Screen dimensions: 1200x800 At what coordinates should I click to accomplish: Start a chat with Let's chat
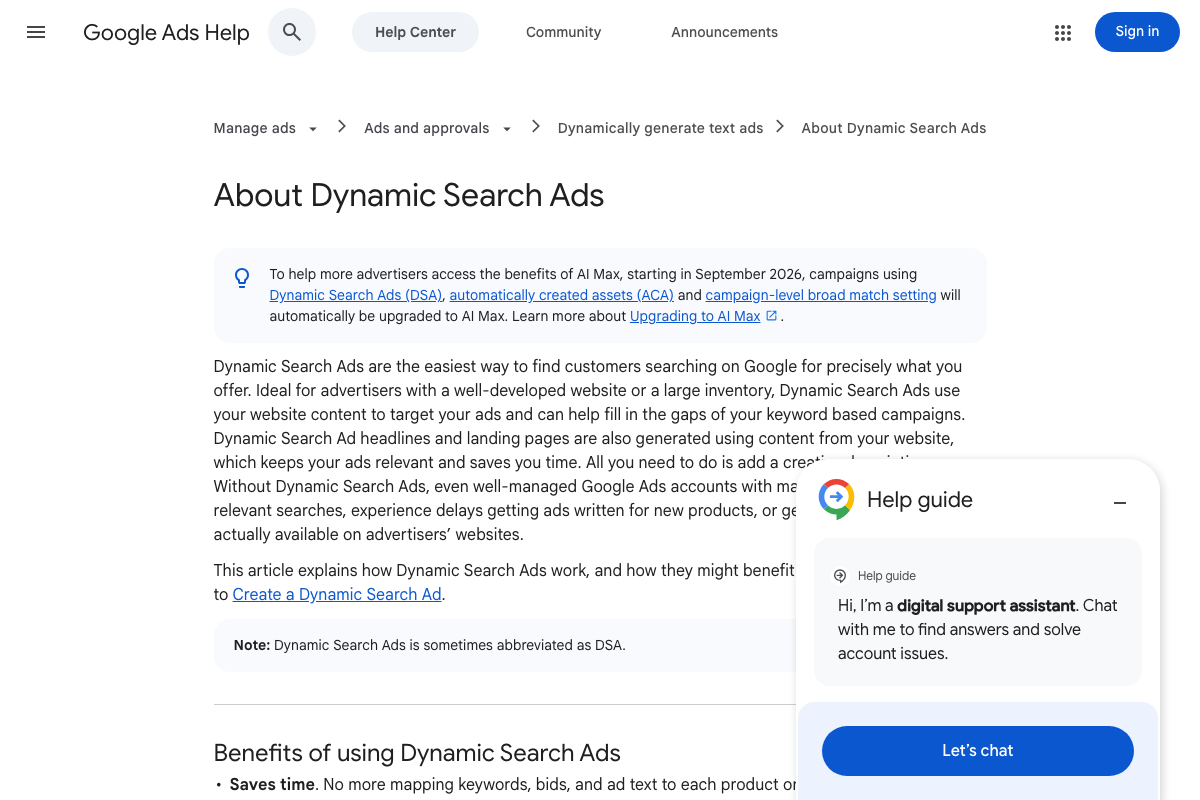(x=978, y=751)
